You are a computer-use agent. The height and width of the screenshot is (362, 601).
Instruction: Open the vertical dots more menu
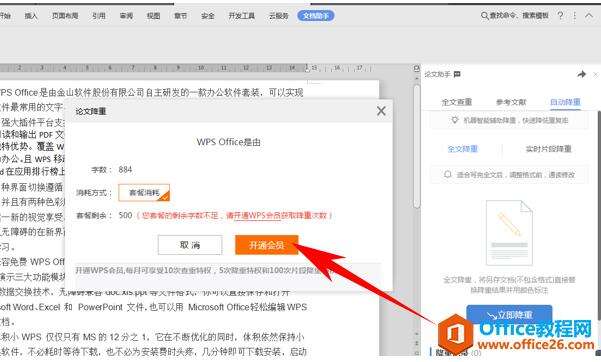[x=574, y=16]
